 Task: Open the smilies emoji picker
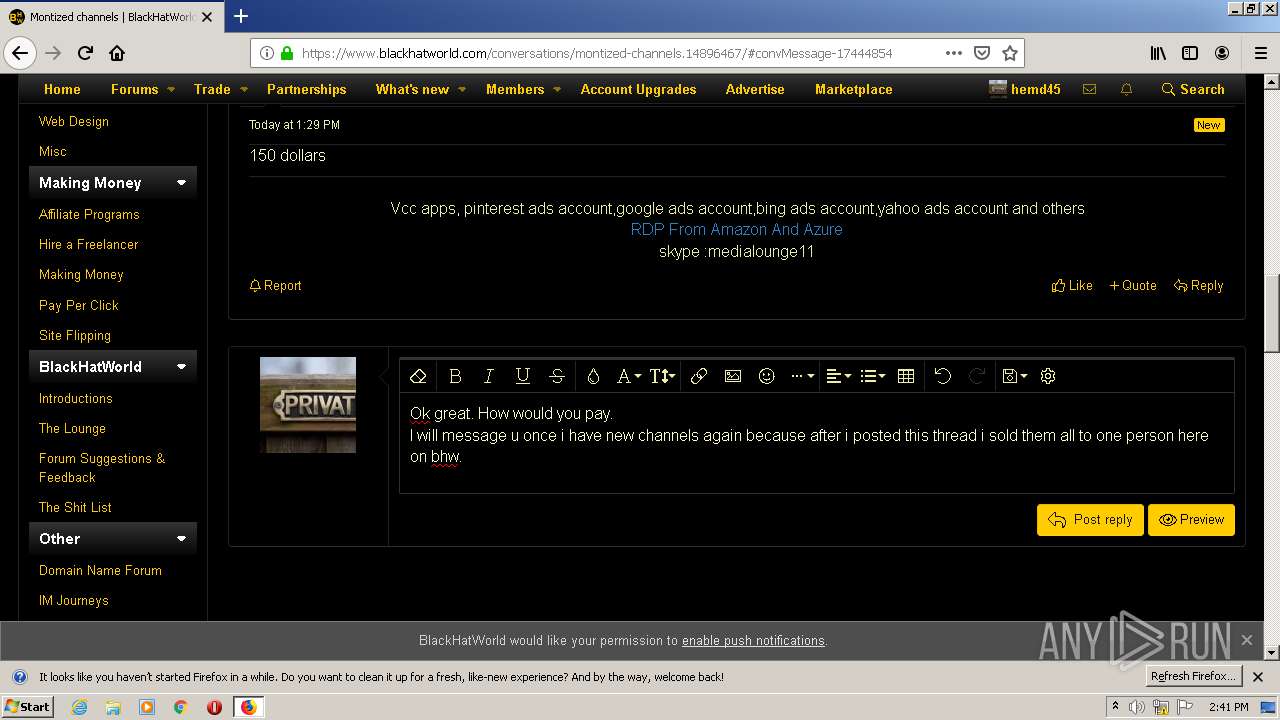click(x=767, y=376)
